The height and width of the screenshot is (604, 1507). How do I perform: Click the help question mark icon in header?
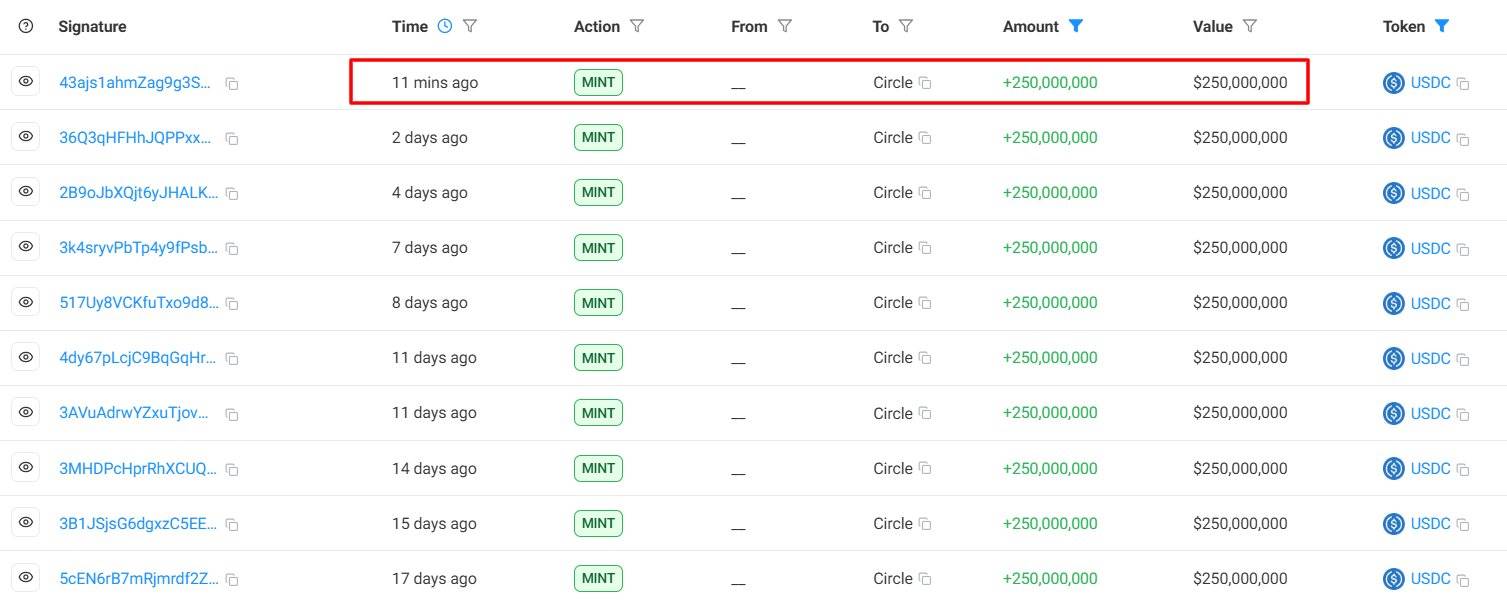(26, 27)
